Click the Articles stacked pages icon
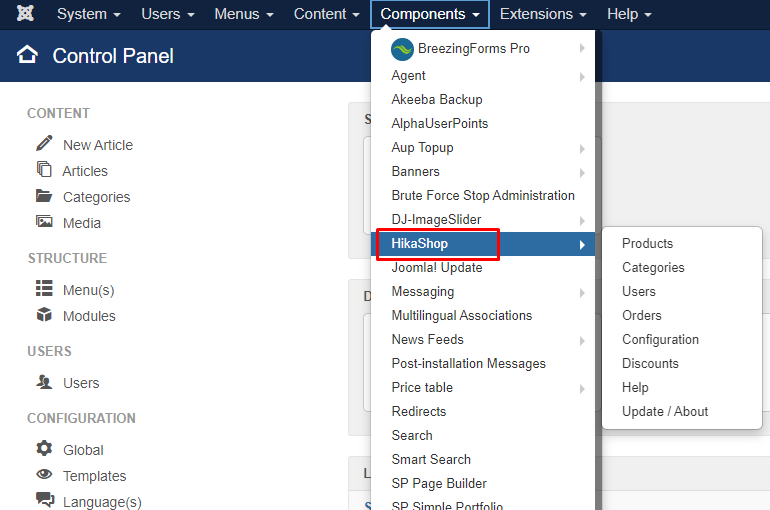Viewport: 770px width, 510px height. [44, 169]
